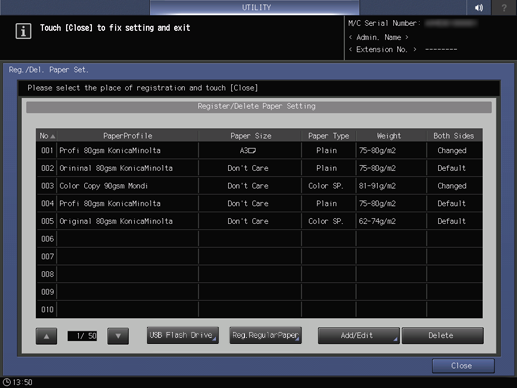Click the Delete button
Image resolution: width=517 pixels, height=388 pixels.
(x=442, y=335)
